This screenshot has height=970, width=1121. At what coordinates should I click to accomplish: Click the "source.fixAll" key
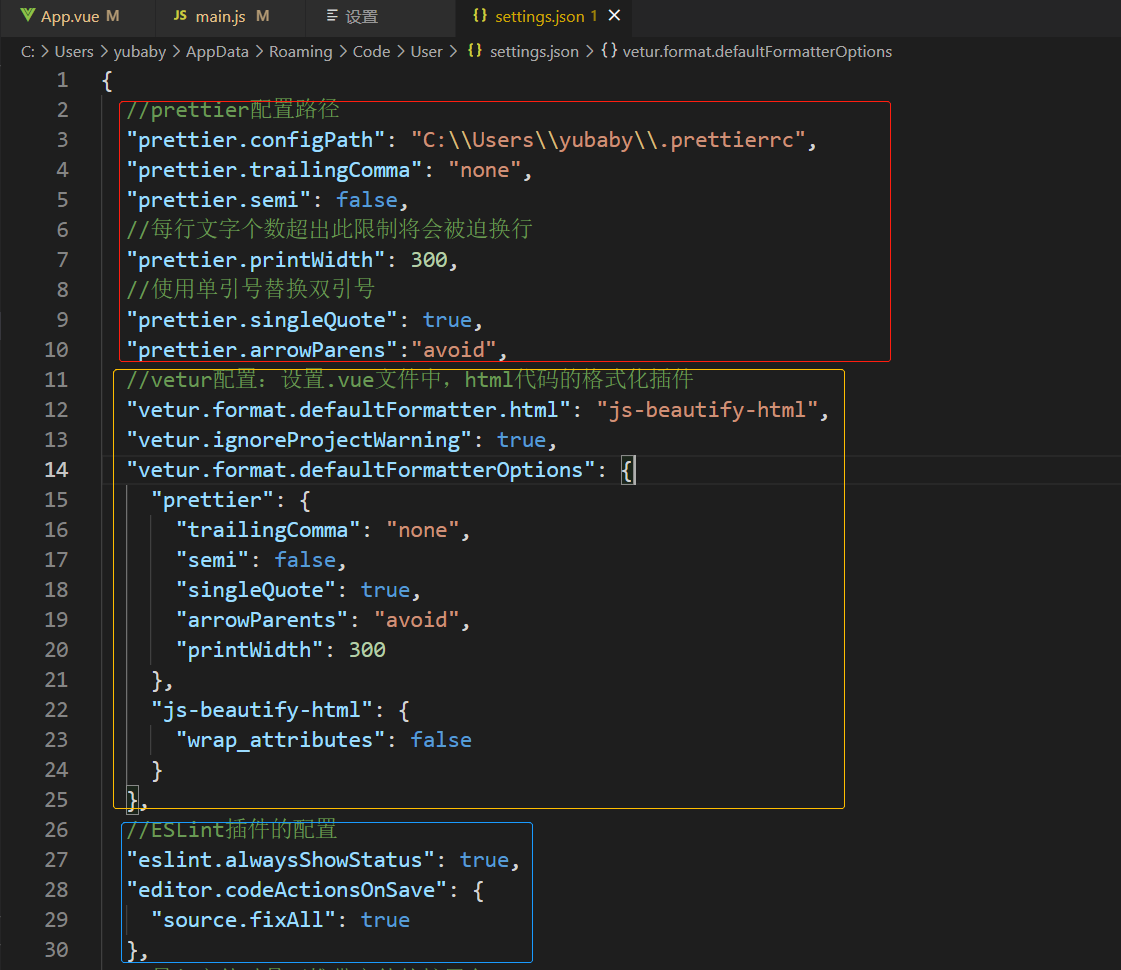243,920
